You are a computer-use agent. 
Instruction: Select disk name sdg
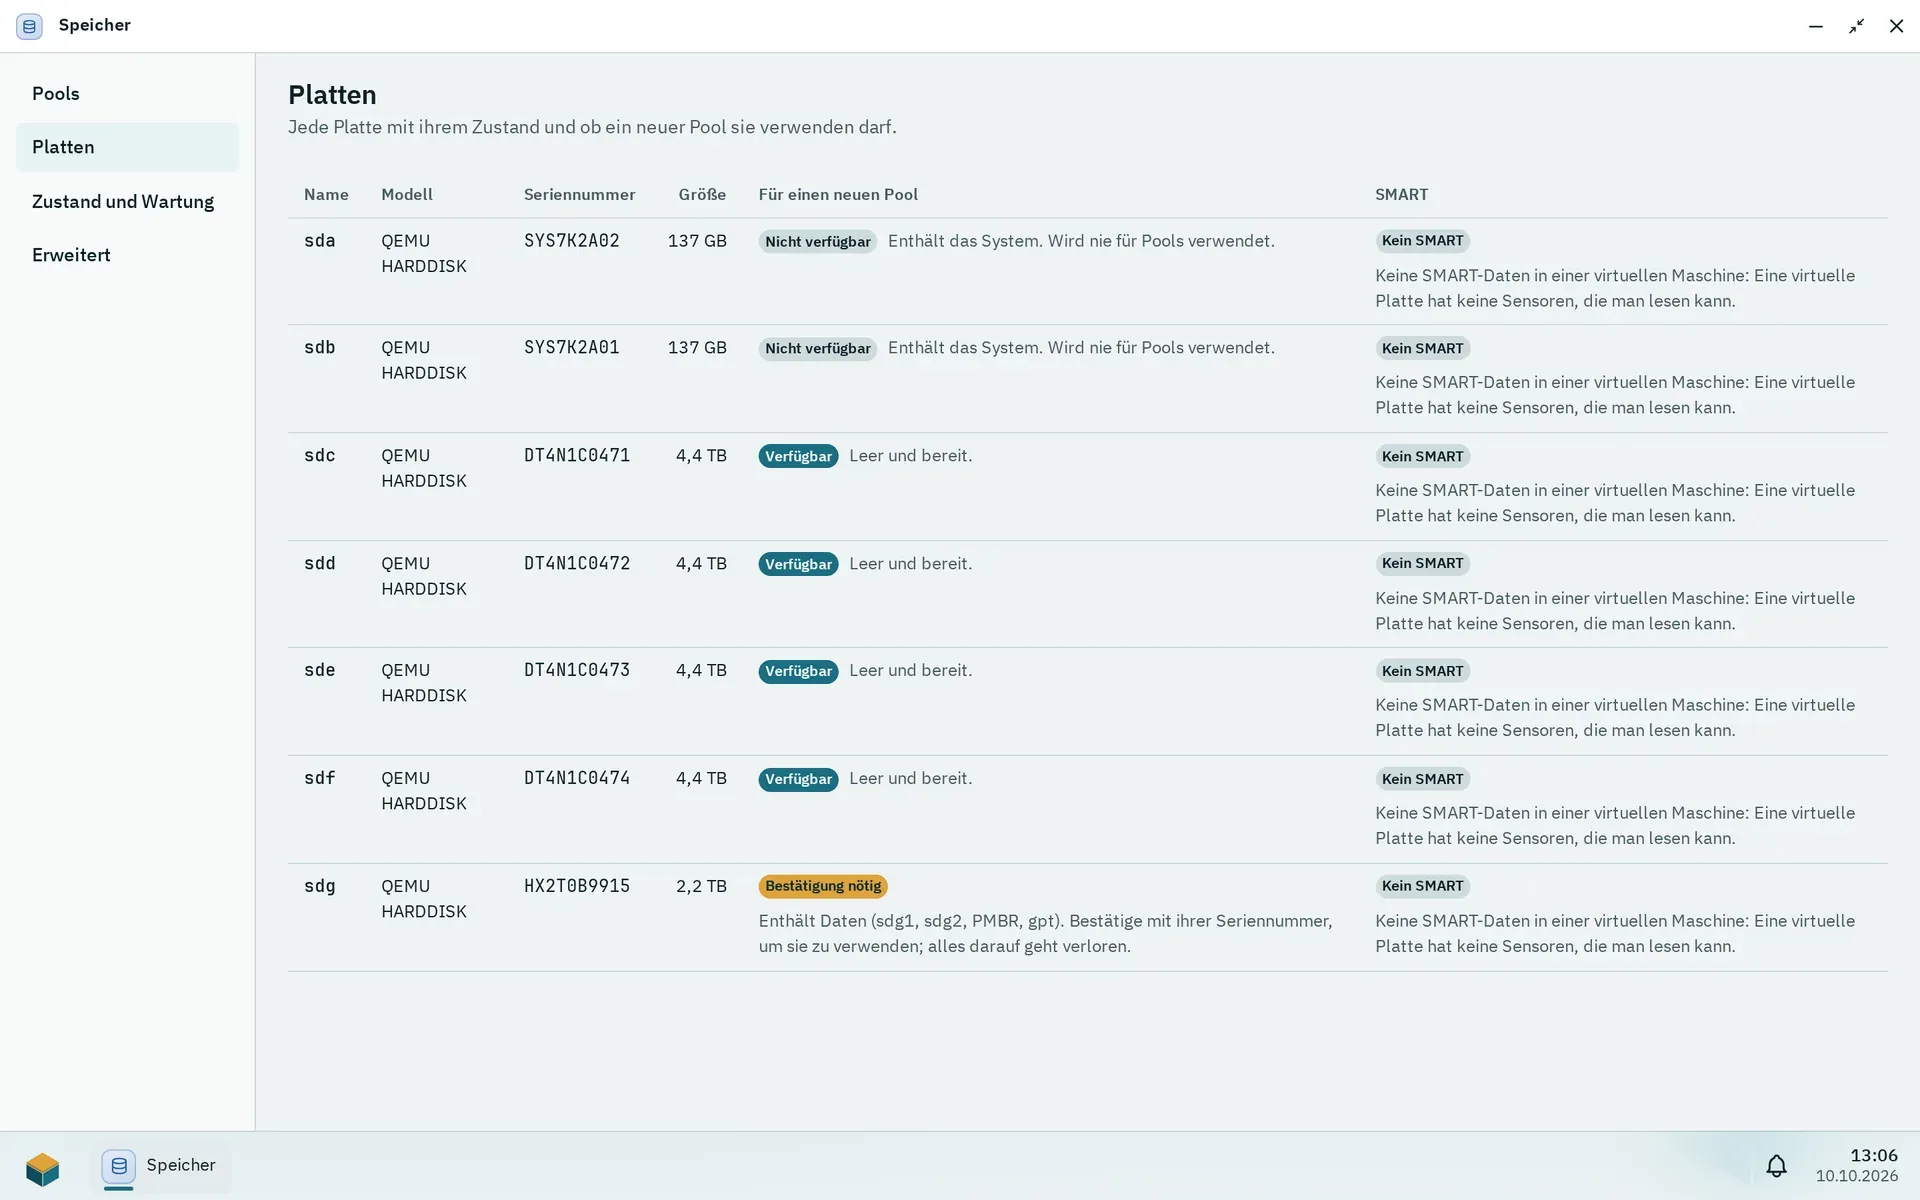[x=320, y=887]
